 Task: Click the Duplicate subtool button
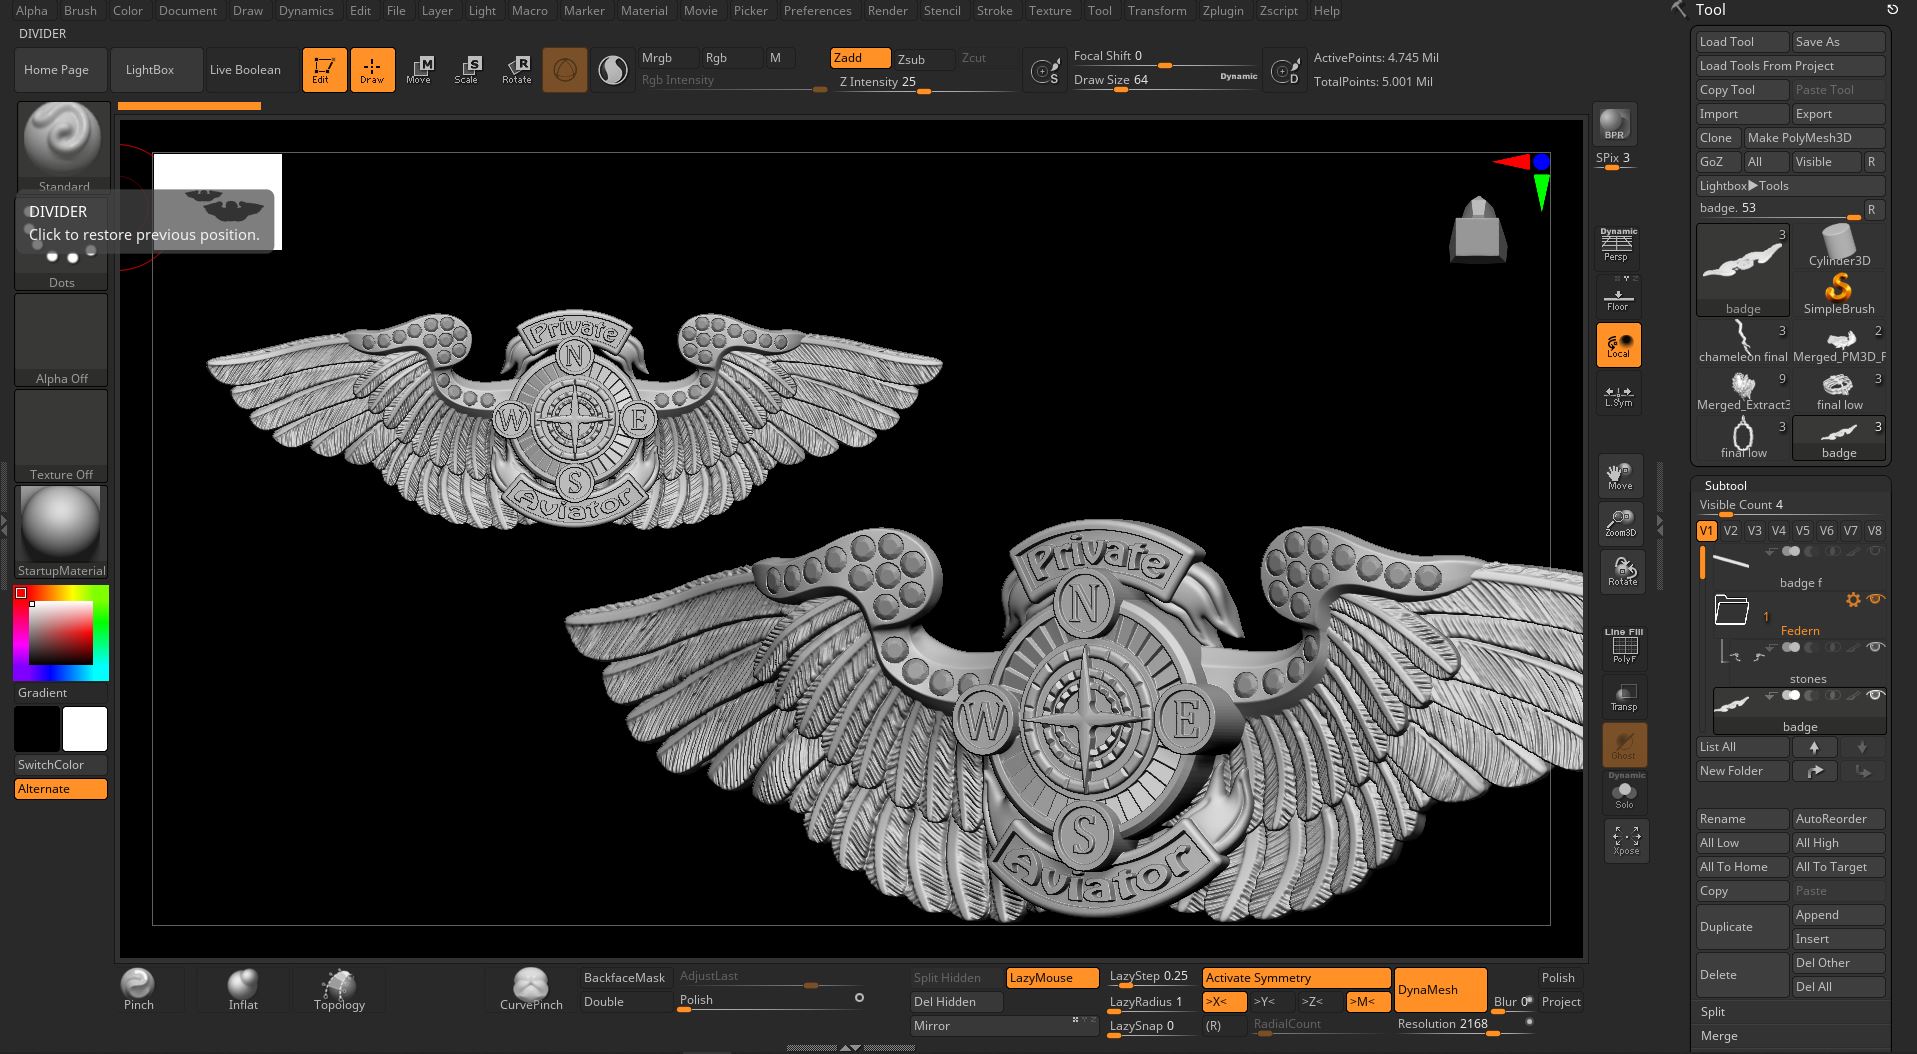[1742, 927]
